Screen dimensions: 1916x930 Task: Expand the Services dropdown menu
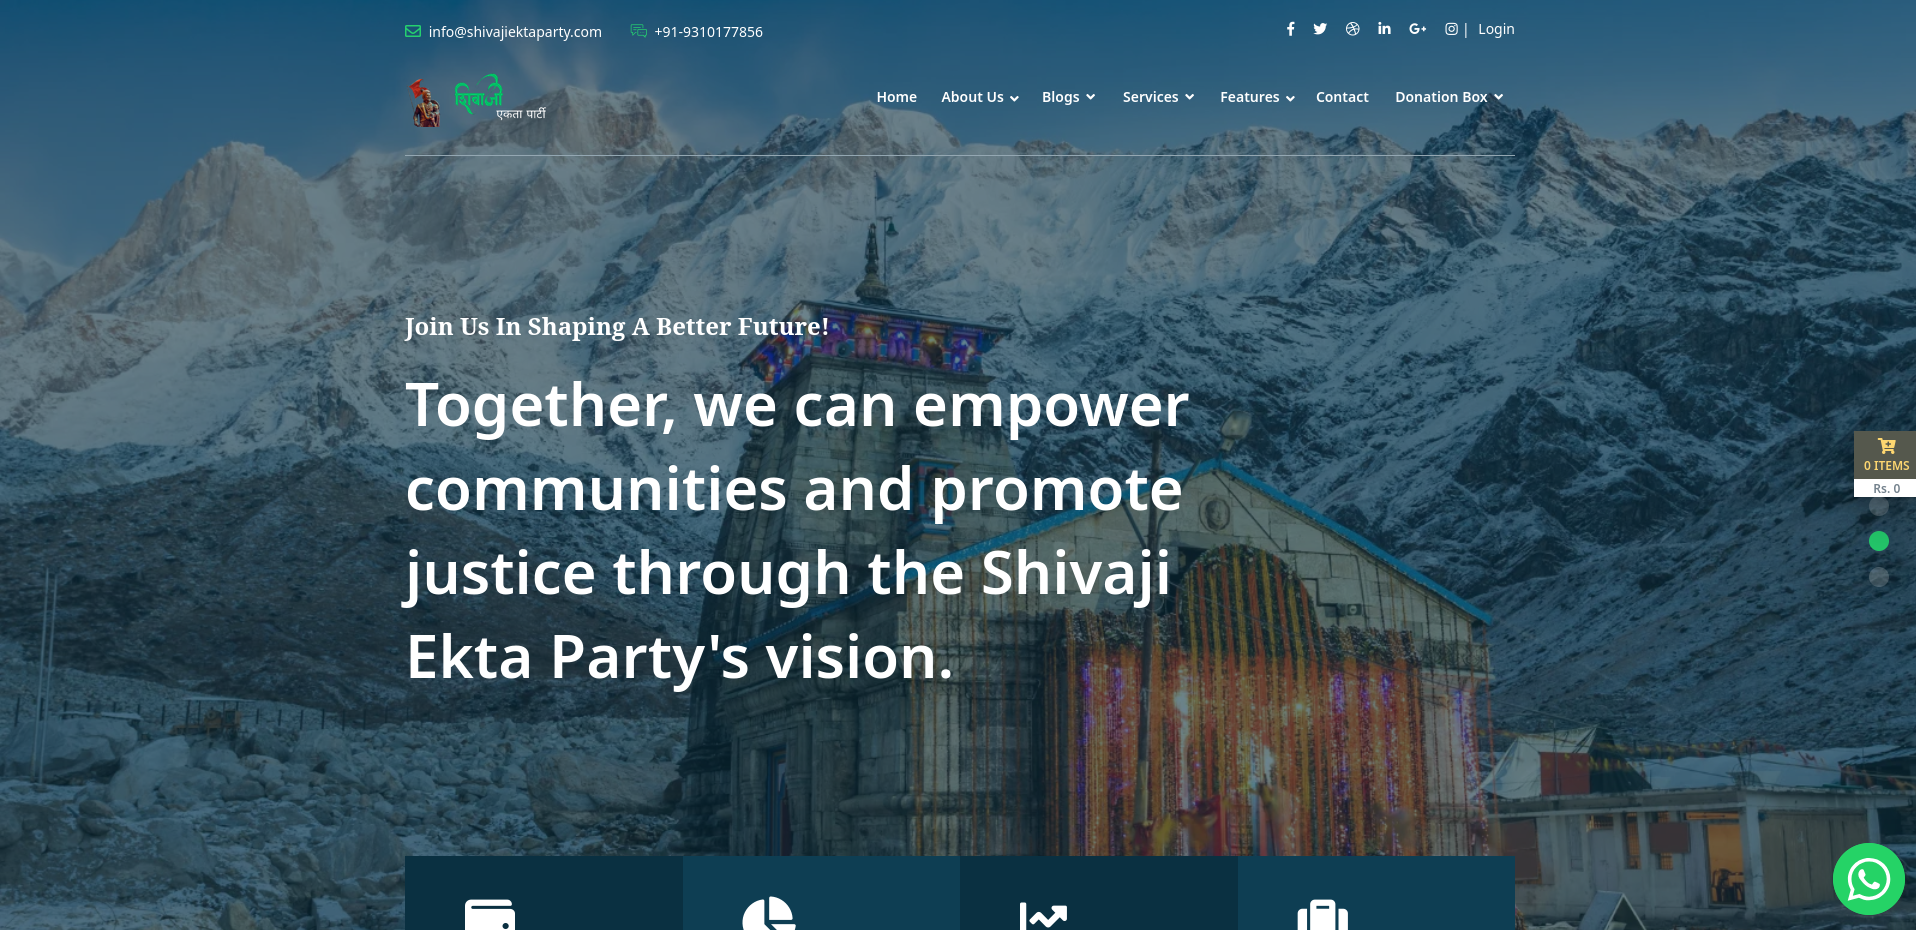coord(1158,97)
